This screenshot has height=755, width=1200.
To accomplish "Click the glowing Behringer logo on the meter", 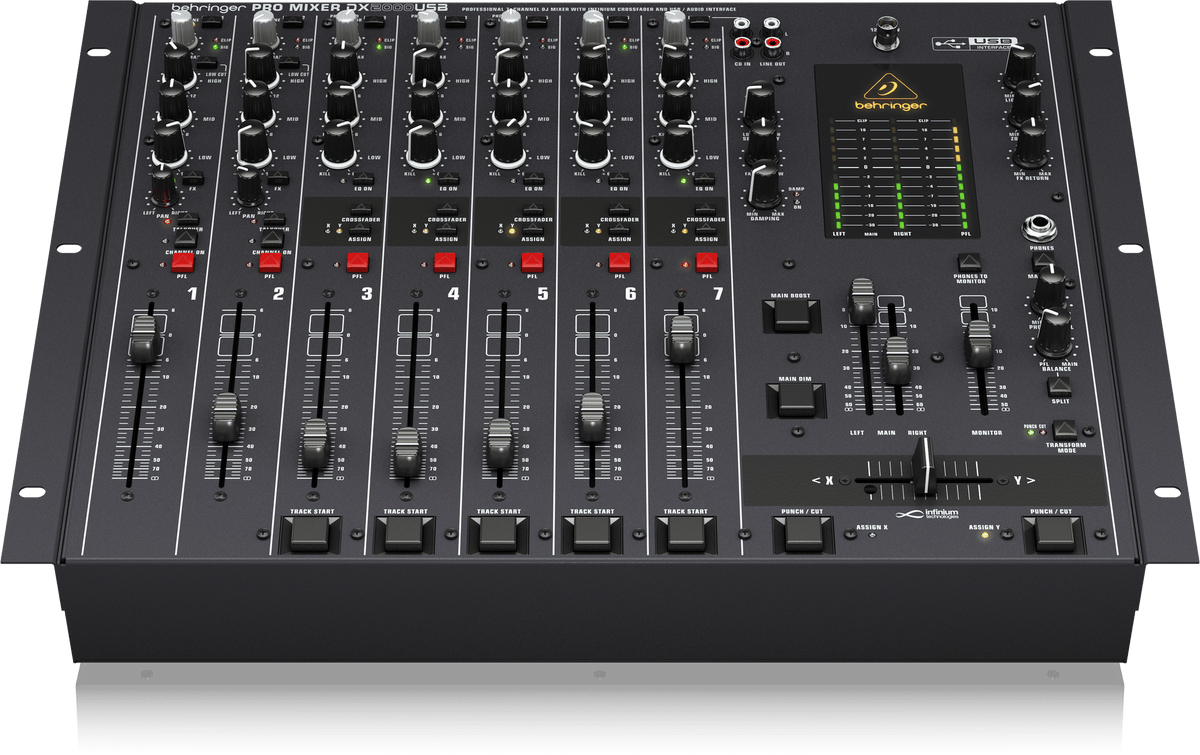I will (888, 90).
